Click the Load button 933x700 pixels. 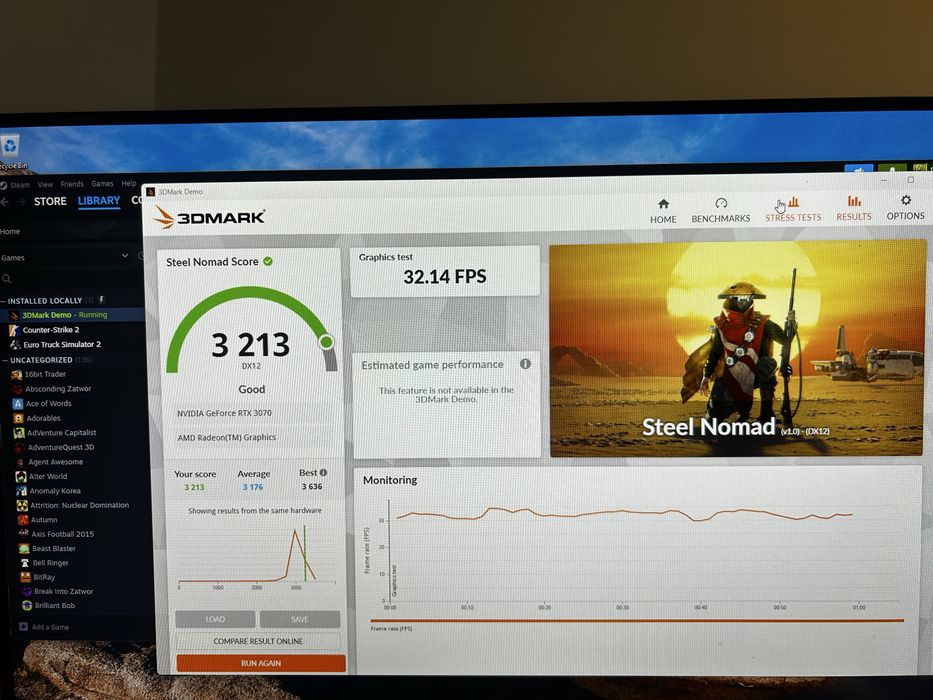point(215,619)
